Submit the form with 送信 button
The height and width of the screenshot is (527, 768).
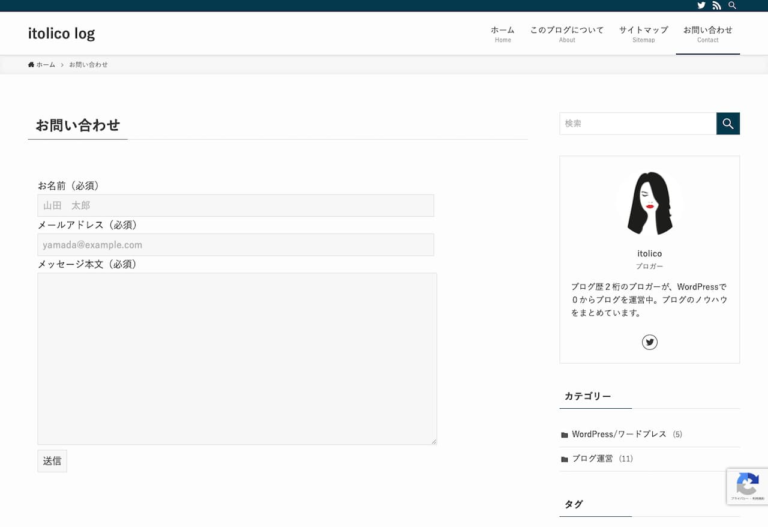click(52, 461)
